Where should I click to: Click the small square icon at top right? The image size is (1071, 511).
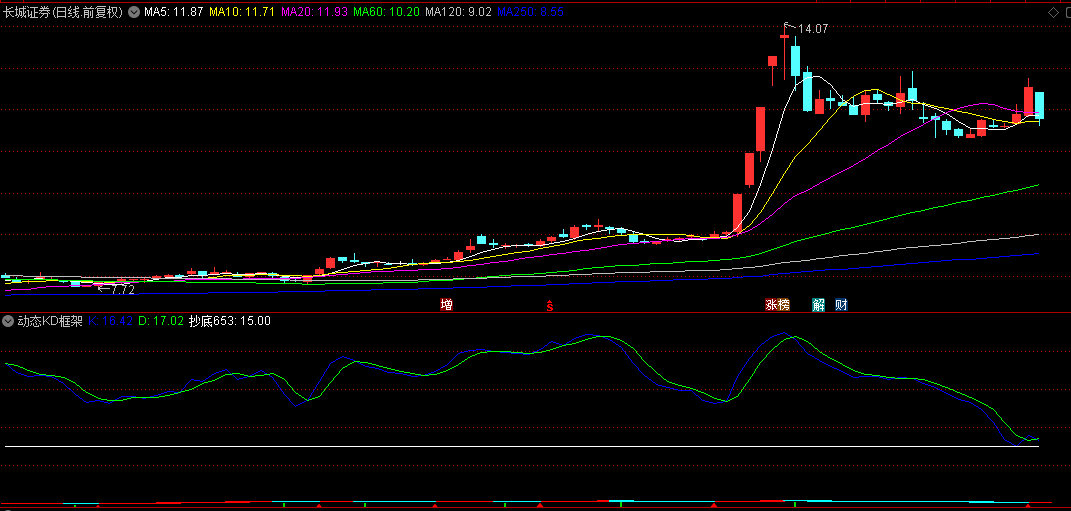click(x=1064, y=12)
